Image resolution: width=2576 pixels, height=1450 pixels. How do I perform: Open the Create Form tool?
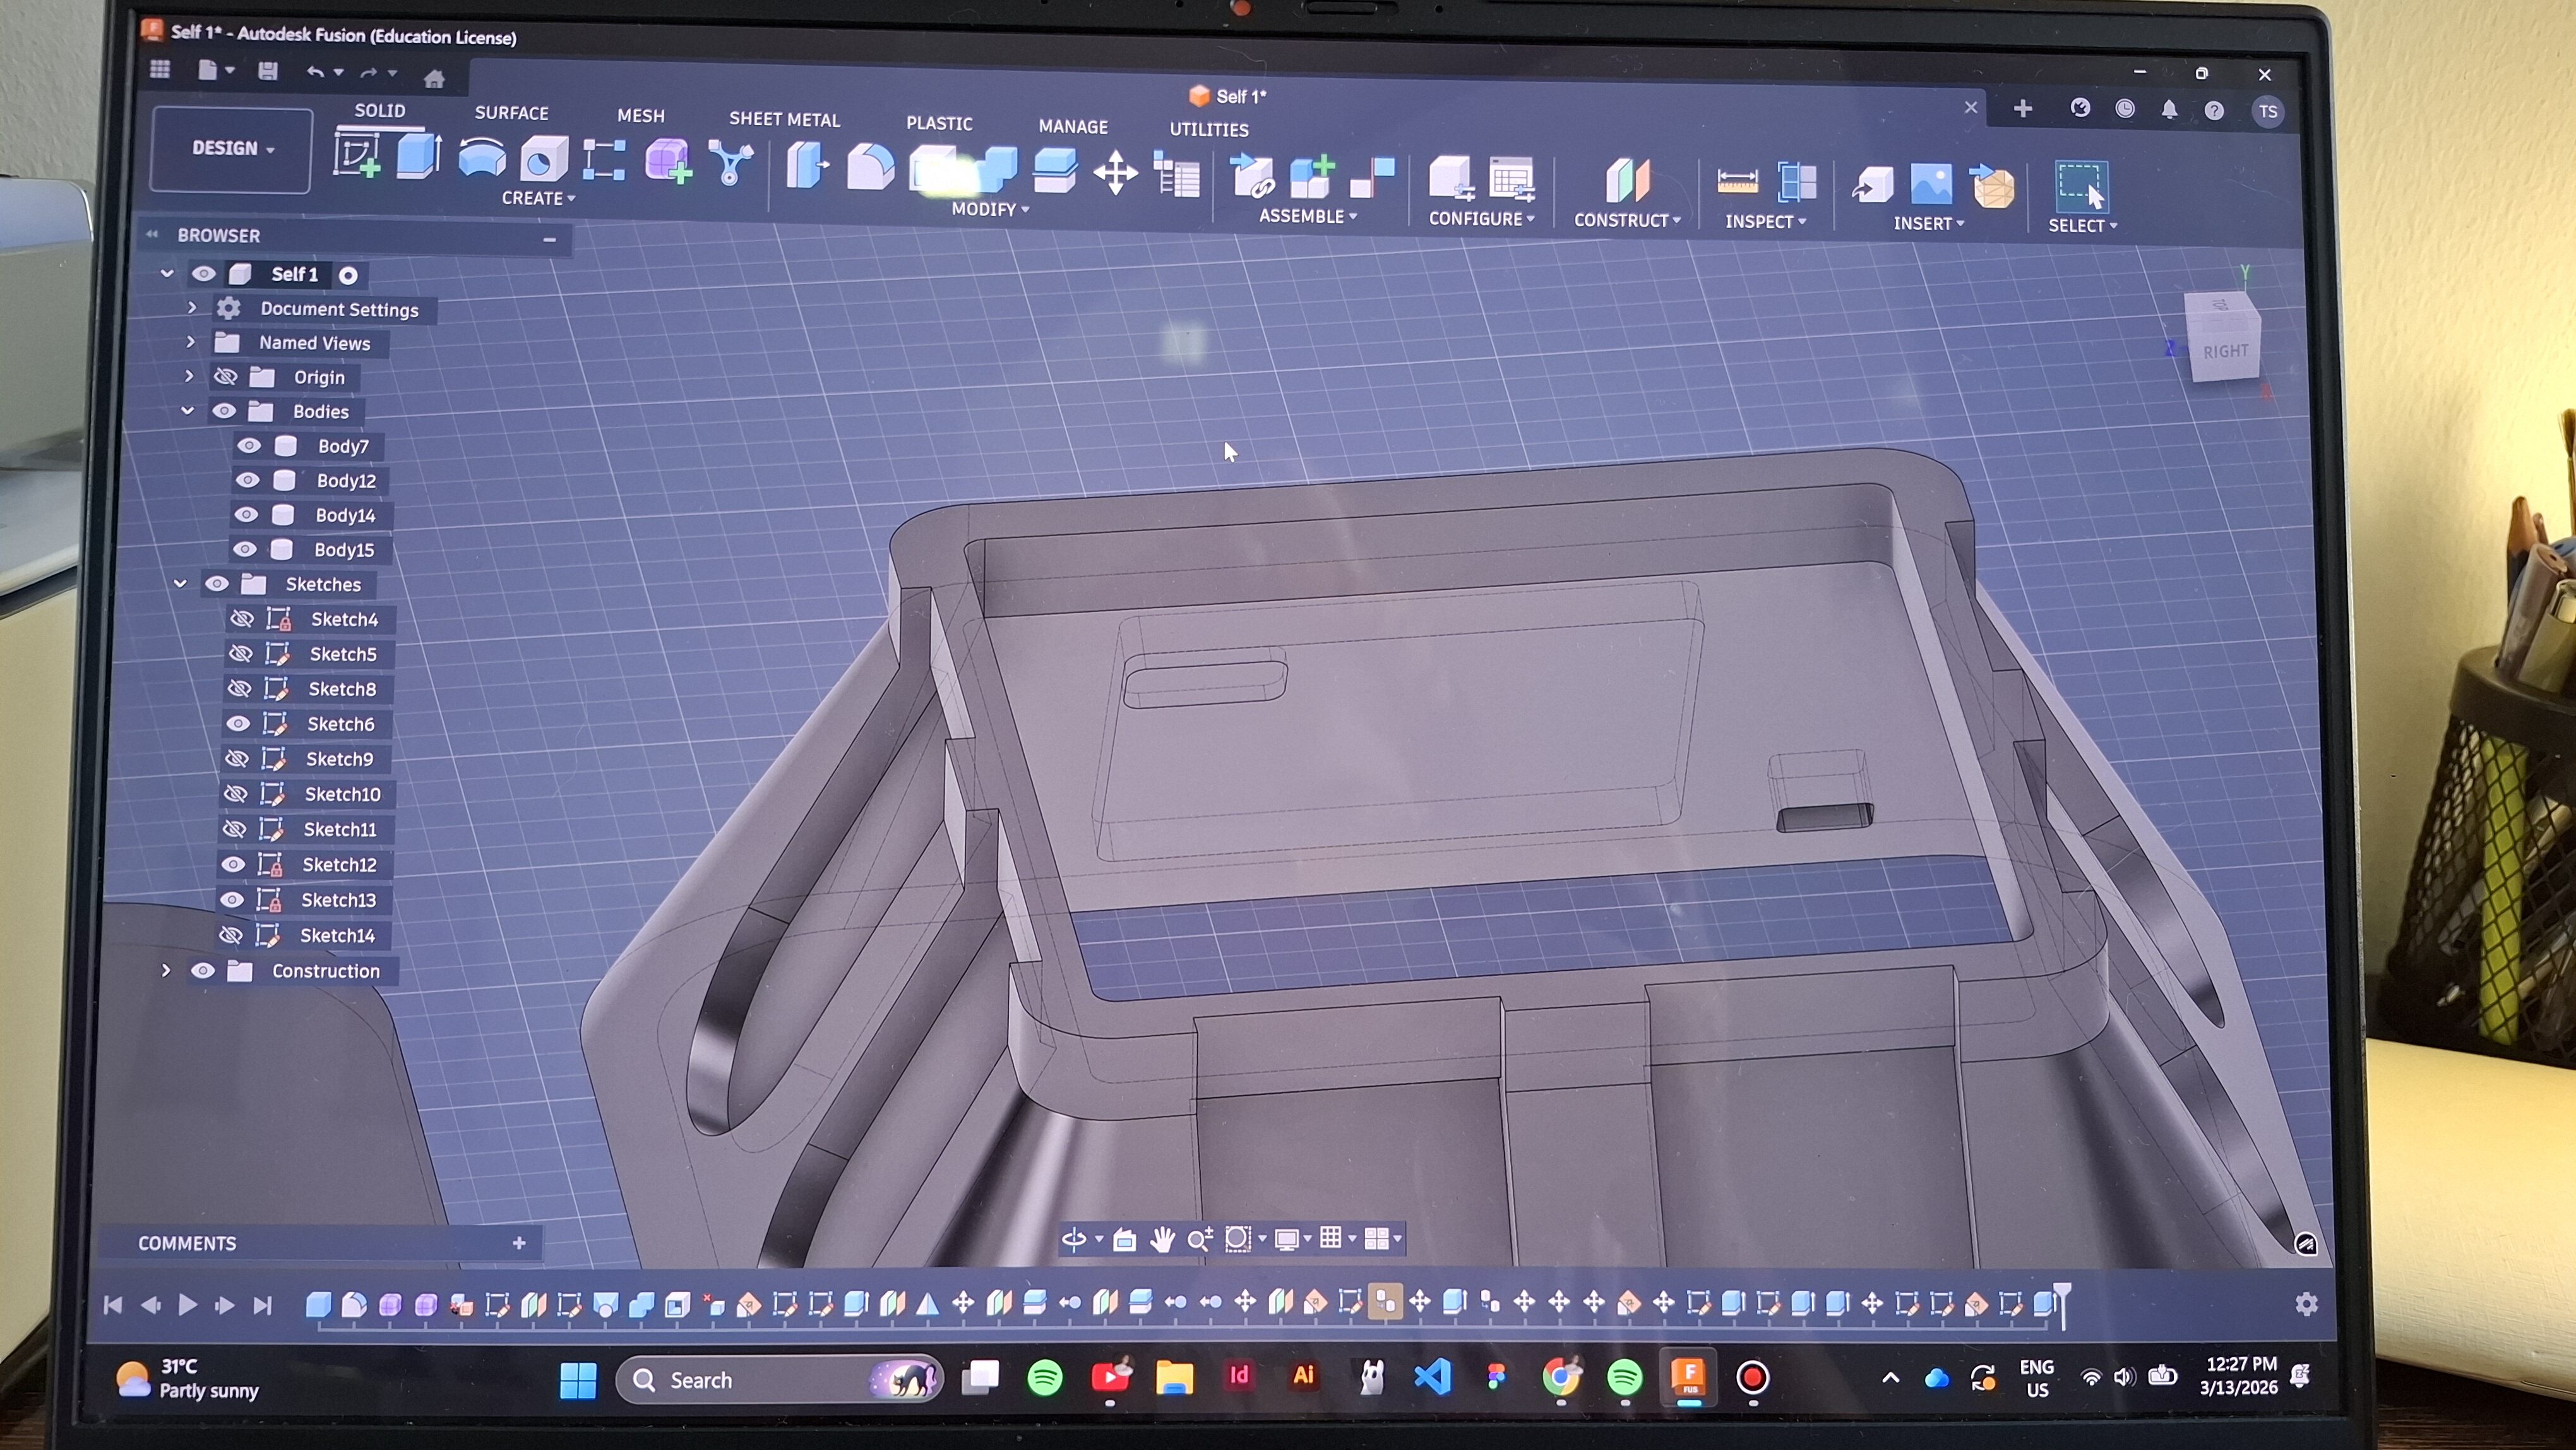click(x=668, y=162)
